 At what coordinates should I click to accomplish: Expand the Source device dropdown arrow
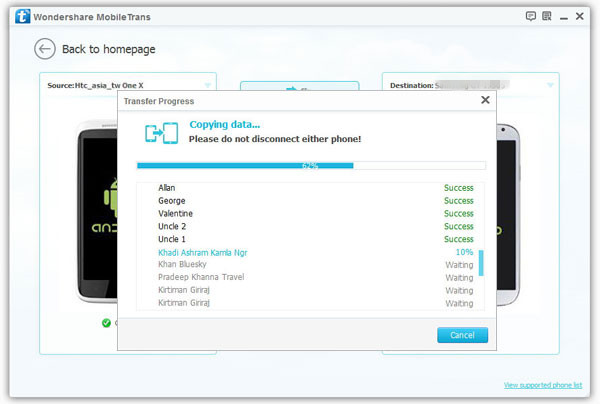click(x=208, y=85)
